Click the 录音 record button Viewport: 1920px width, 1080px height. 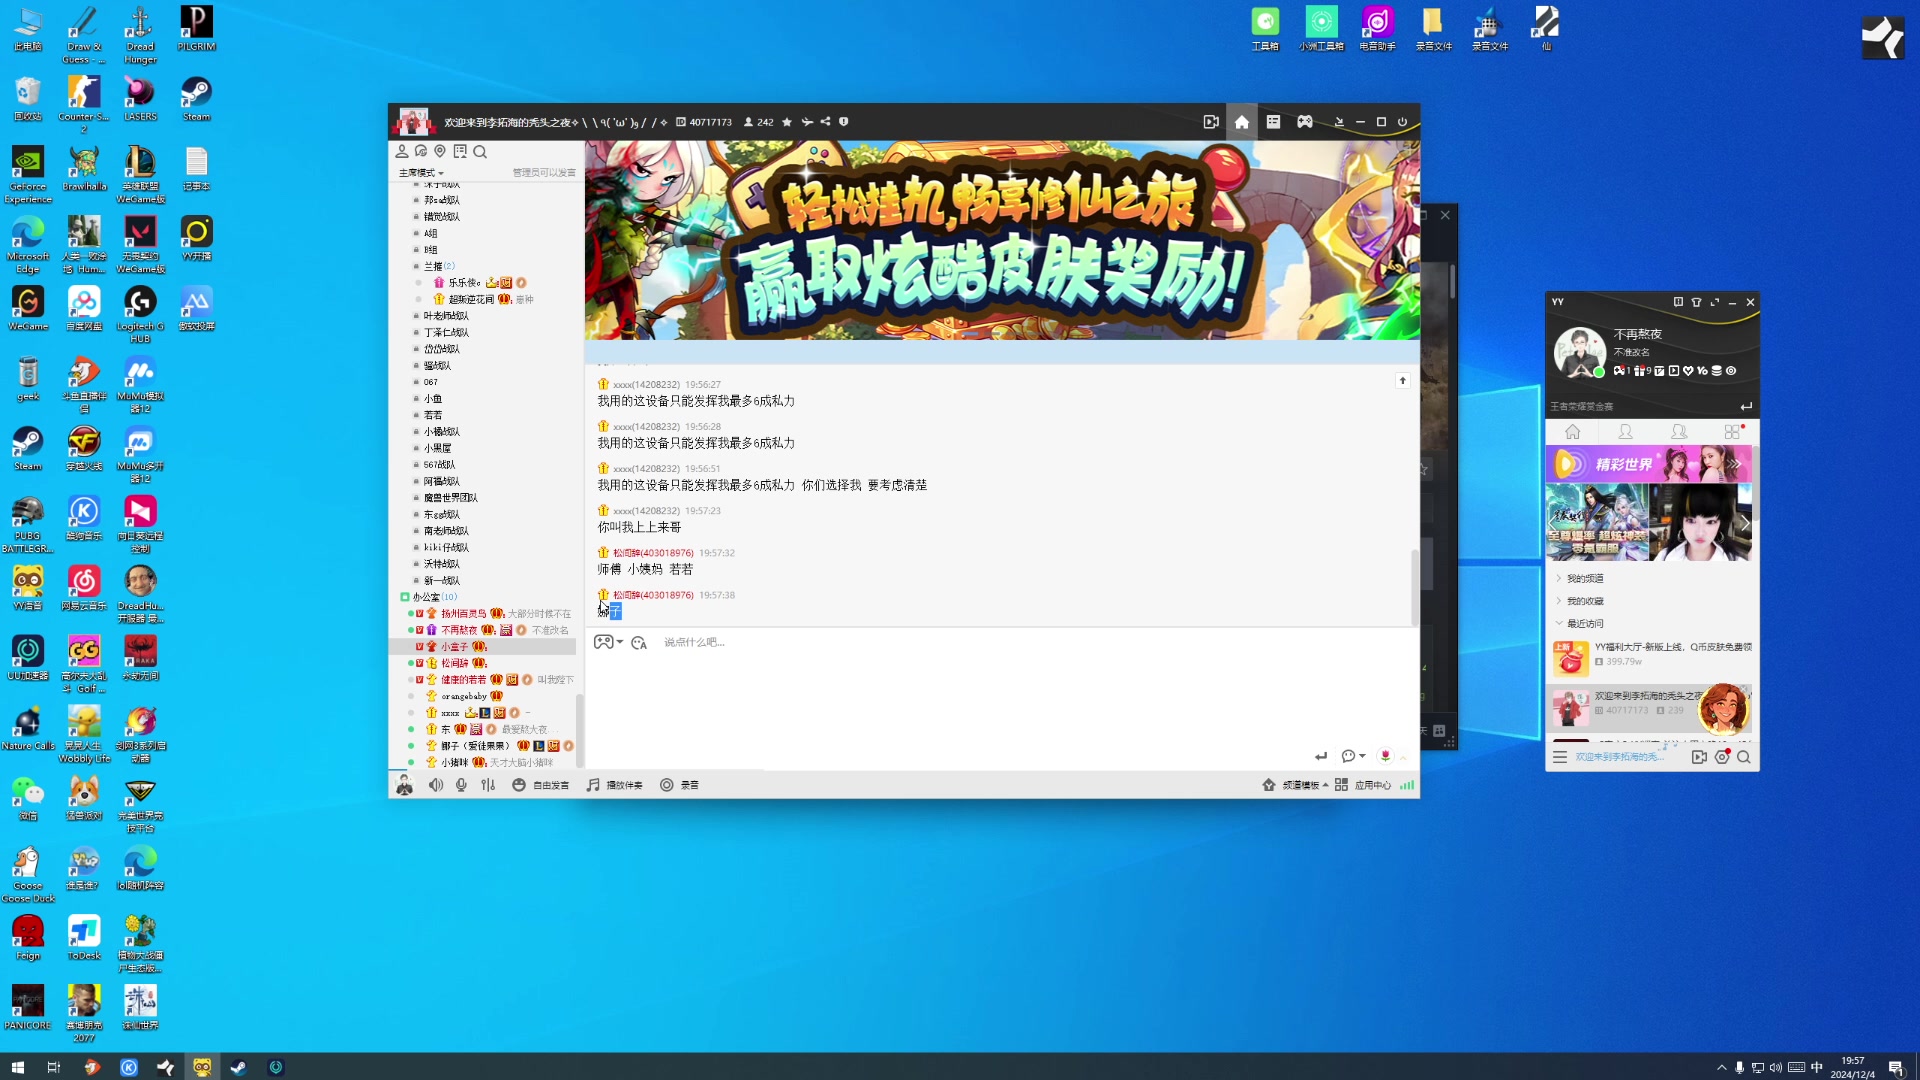(679, 785)
